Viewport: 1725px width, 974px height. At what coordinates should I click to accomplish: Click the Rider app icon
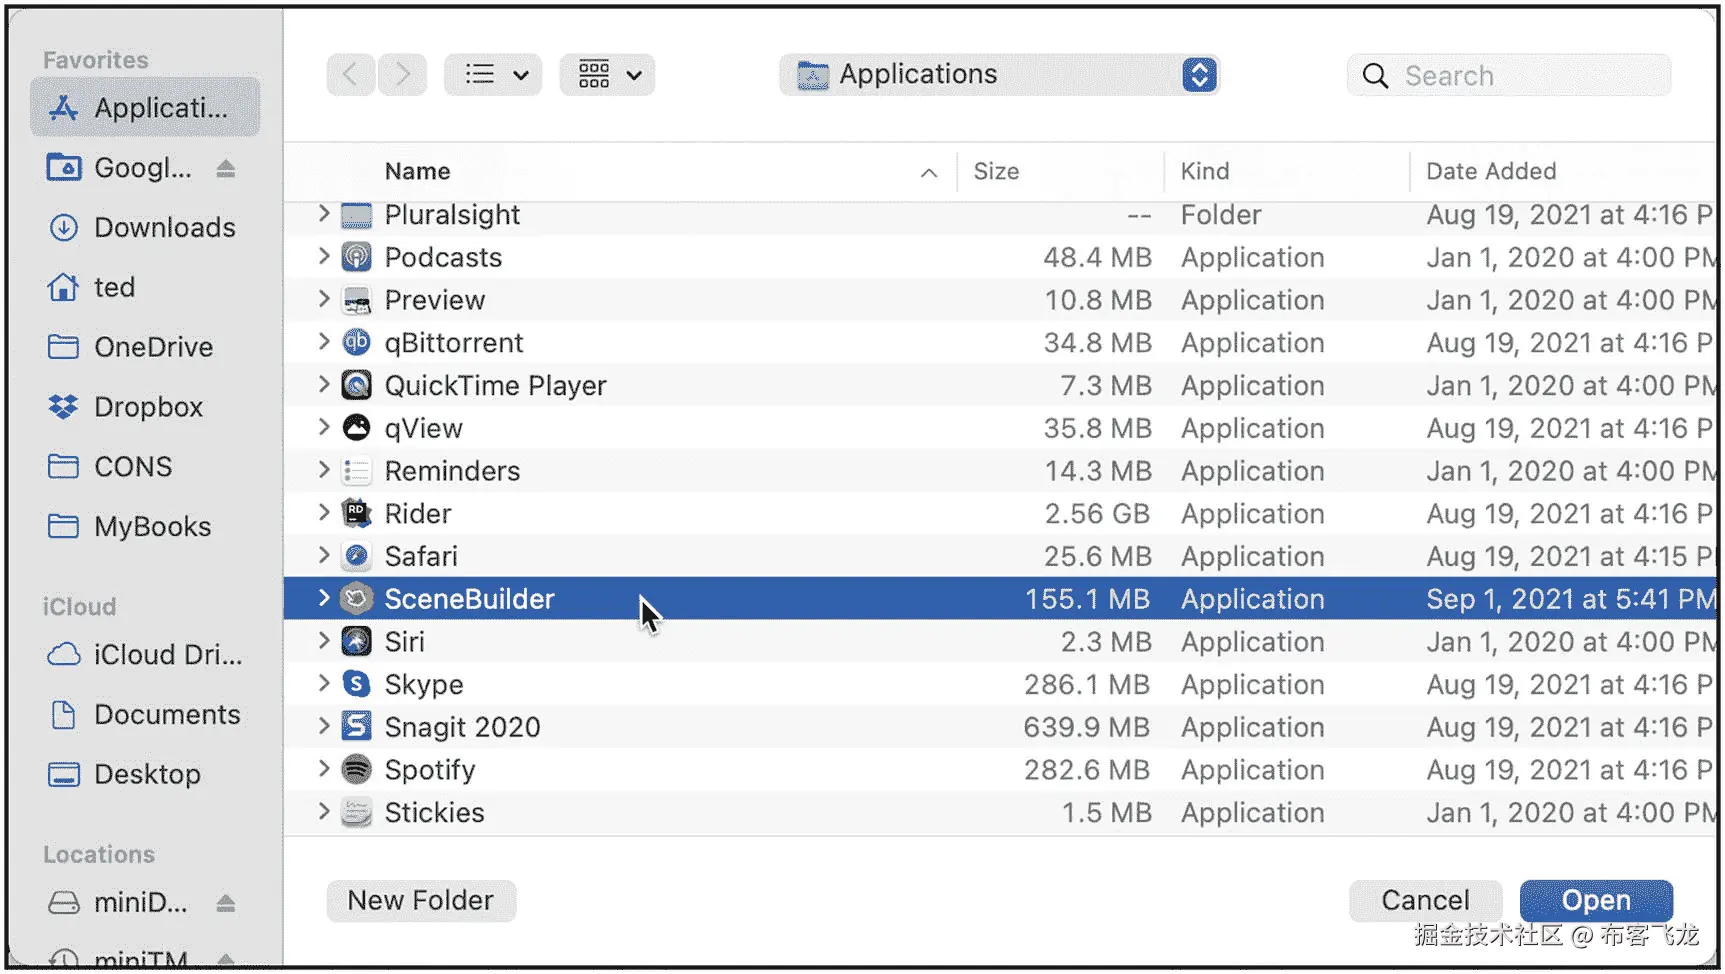(x=356, y=514)
